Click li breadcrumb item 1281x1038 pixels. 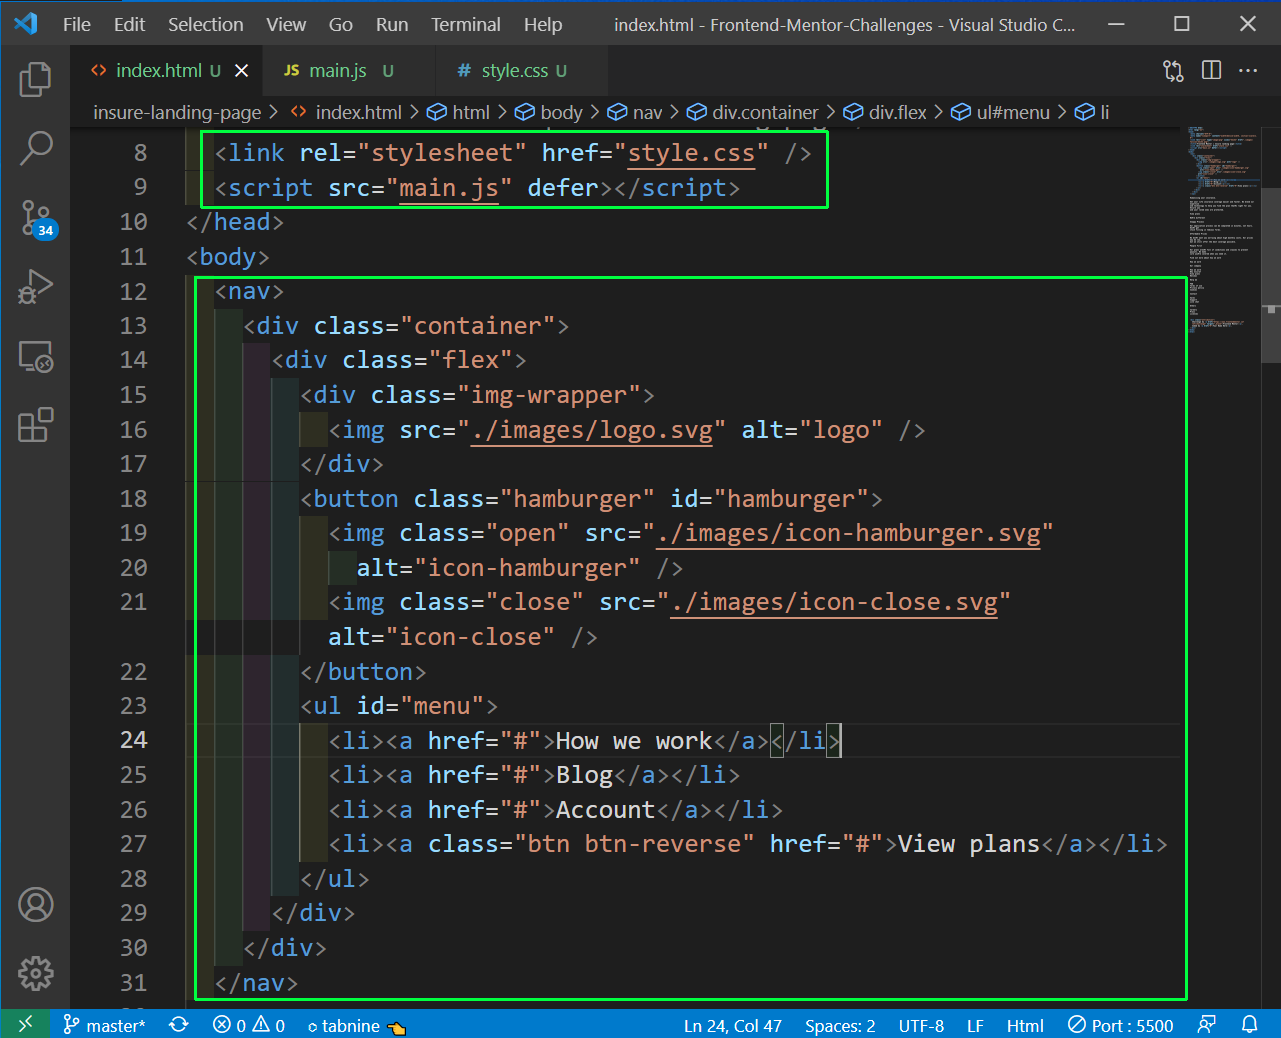coord(1092,113)
